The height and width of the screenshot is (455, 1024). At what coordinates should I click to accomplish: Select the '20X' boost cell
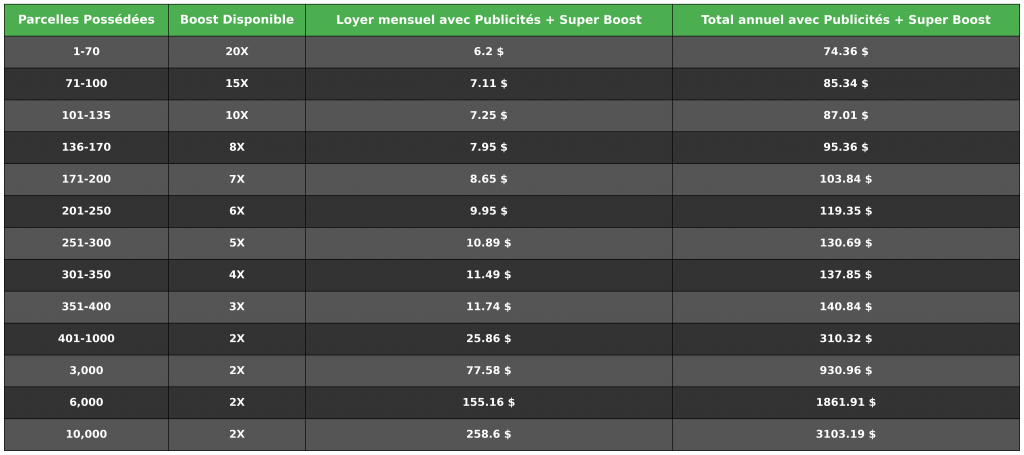point(237,52)
